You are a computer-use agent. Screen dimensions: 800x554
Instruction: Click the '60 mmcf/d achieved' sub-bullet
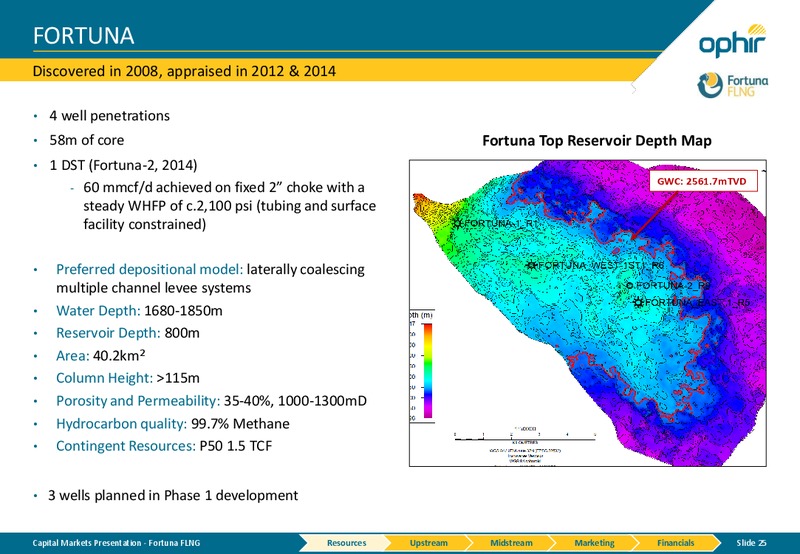point(230,206)
